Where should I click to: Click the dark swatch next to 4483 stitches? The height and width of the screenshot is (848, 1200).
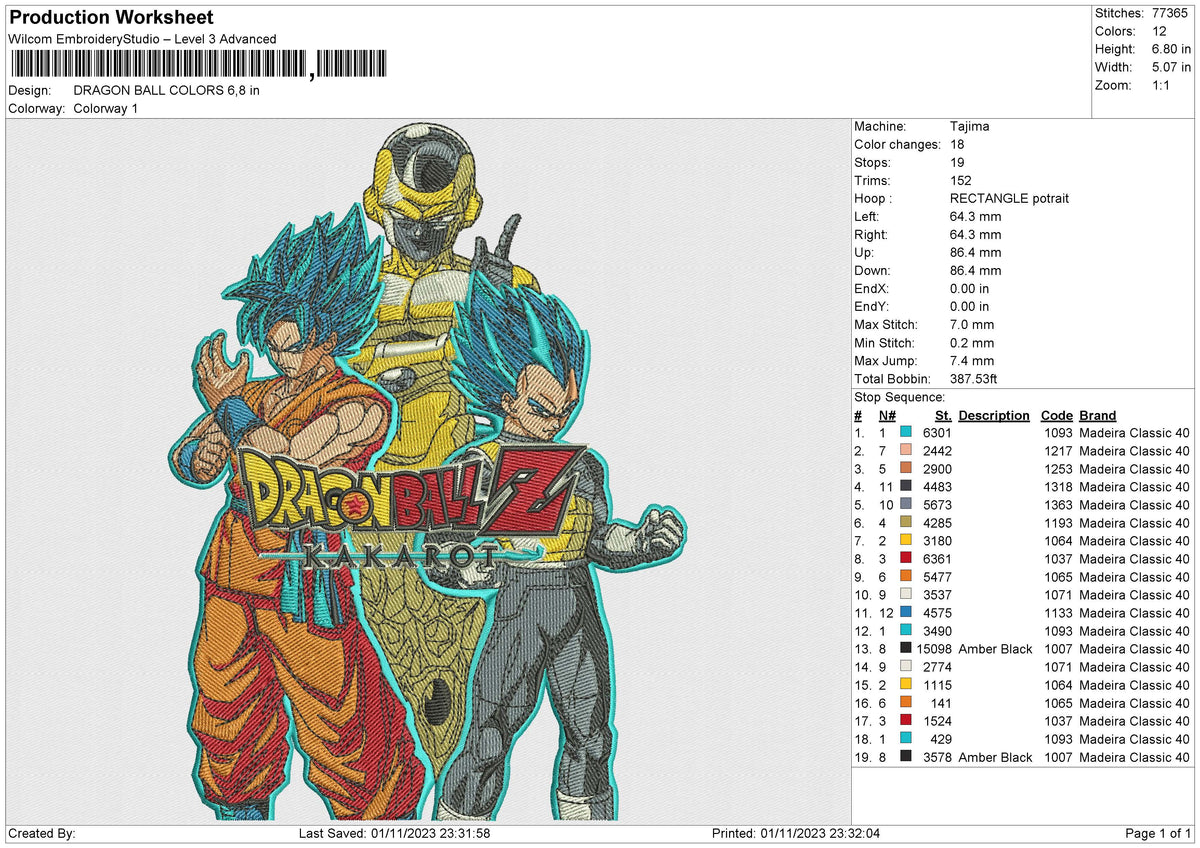(906, 487)
